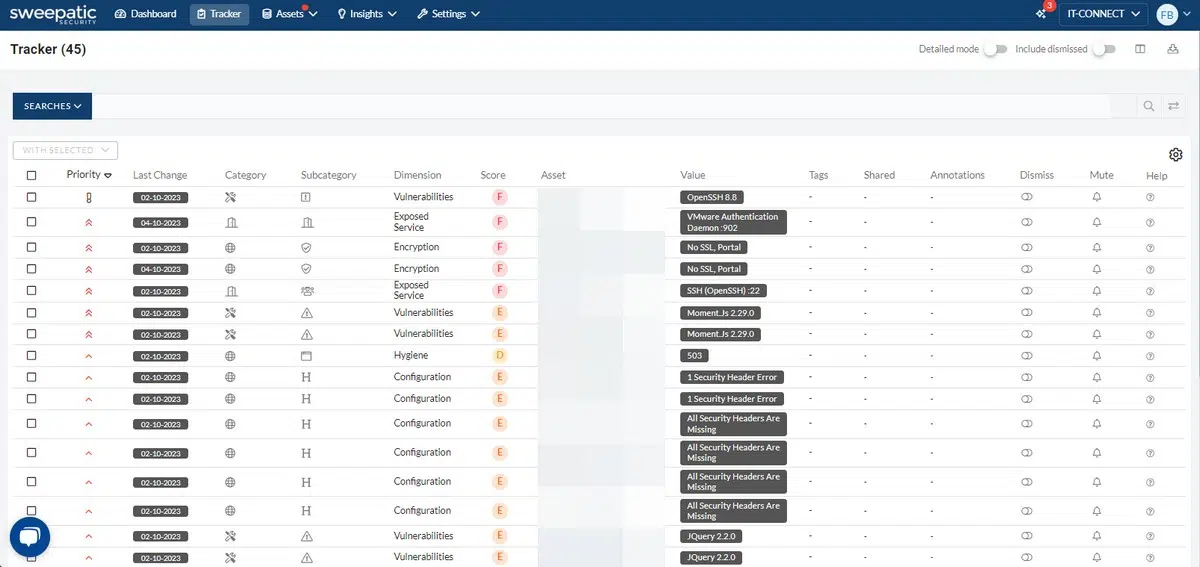This screenshot has height=567, width=1200.
Task: Dismiss the OpenSSH 8.8 finding
Action: 1026,197
